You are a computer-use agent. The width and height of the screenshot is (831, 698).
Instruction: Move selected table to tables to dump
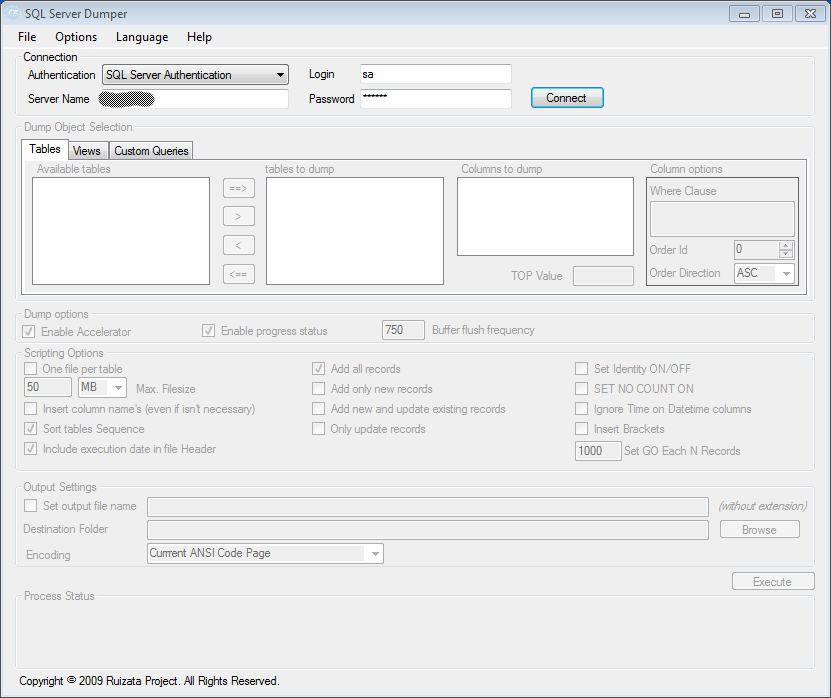238,216
